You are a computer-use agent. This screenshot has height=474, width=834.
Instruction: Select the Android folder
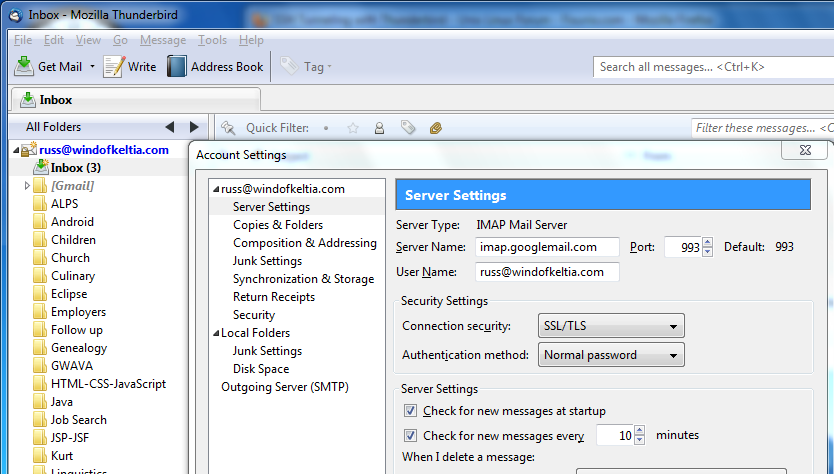(72, 222)
